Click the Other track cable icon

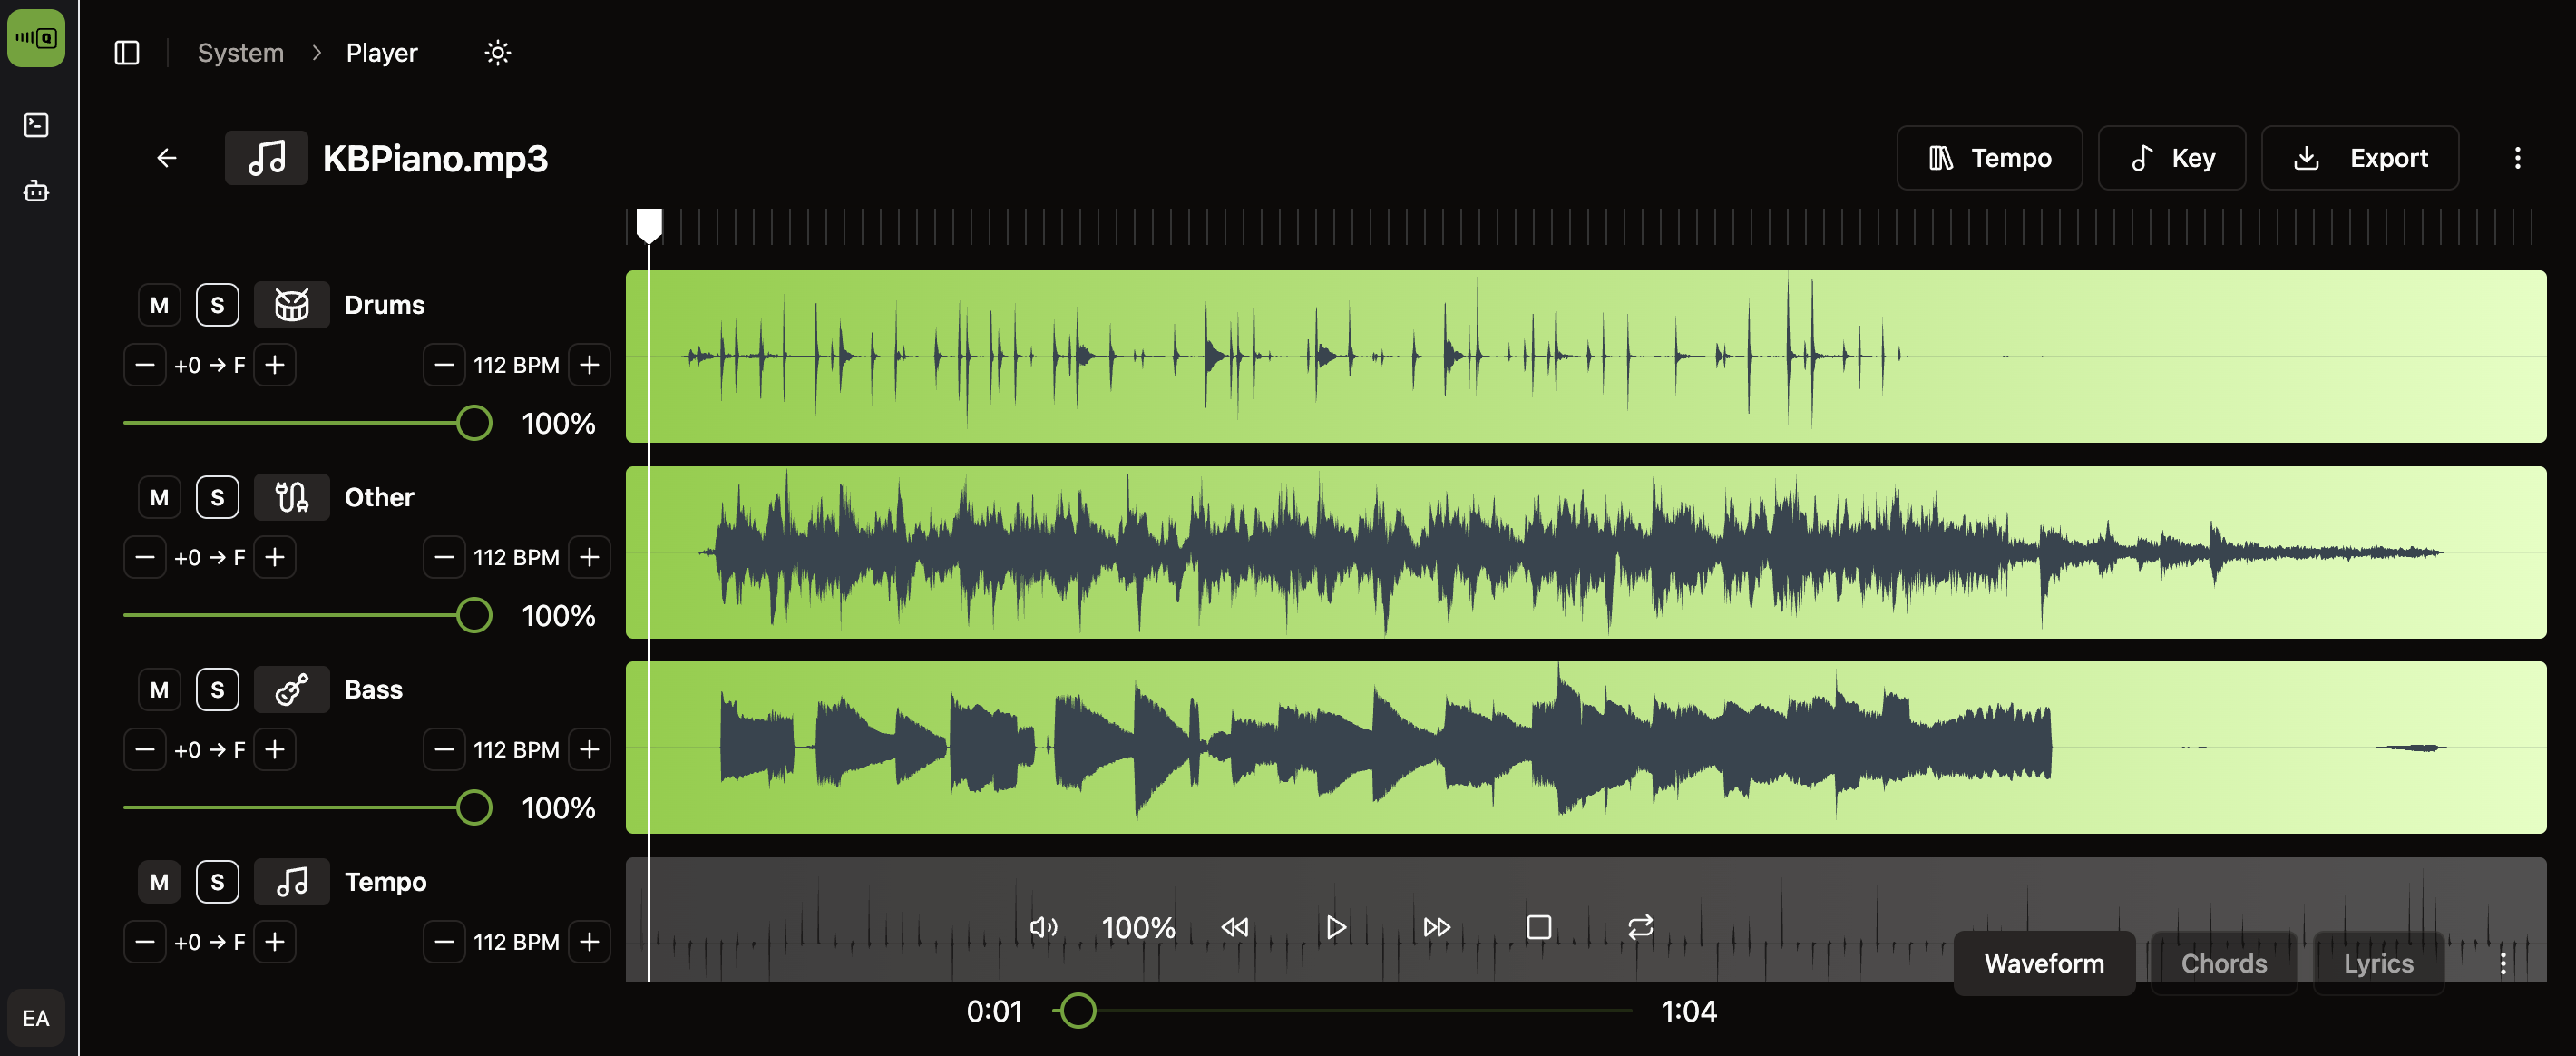291,497
